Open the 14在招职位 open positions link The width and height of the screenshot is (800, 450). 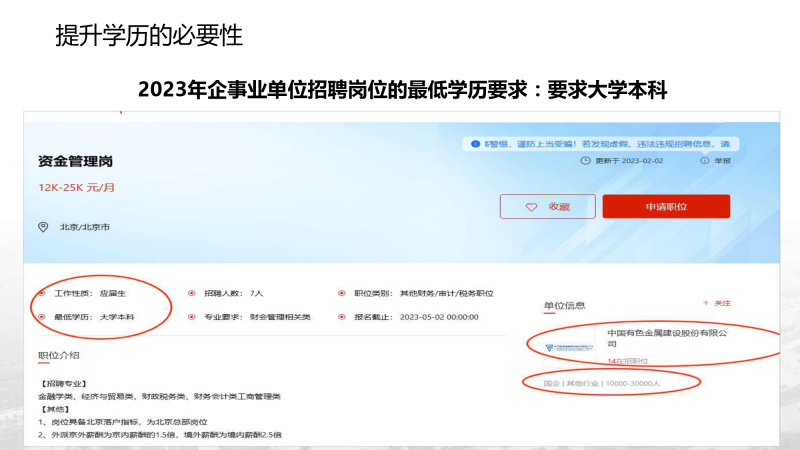coord(627,360)
